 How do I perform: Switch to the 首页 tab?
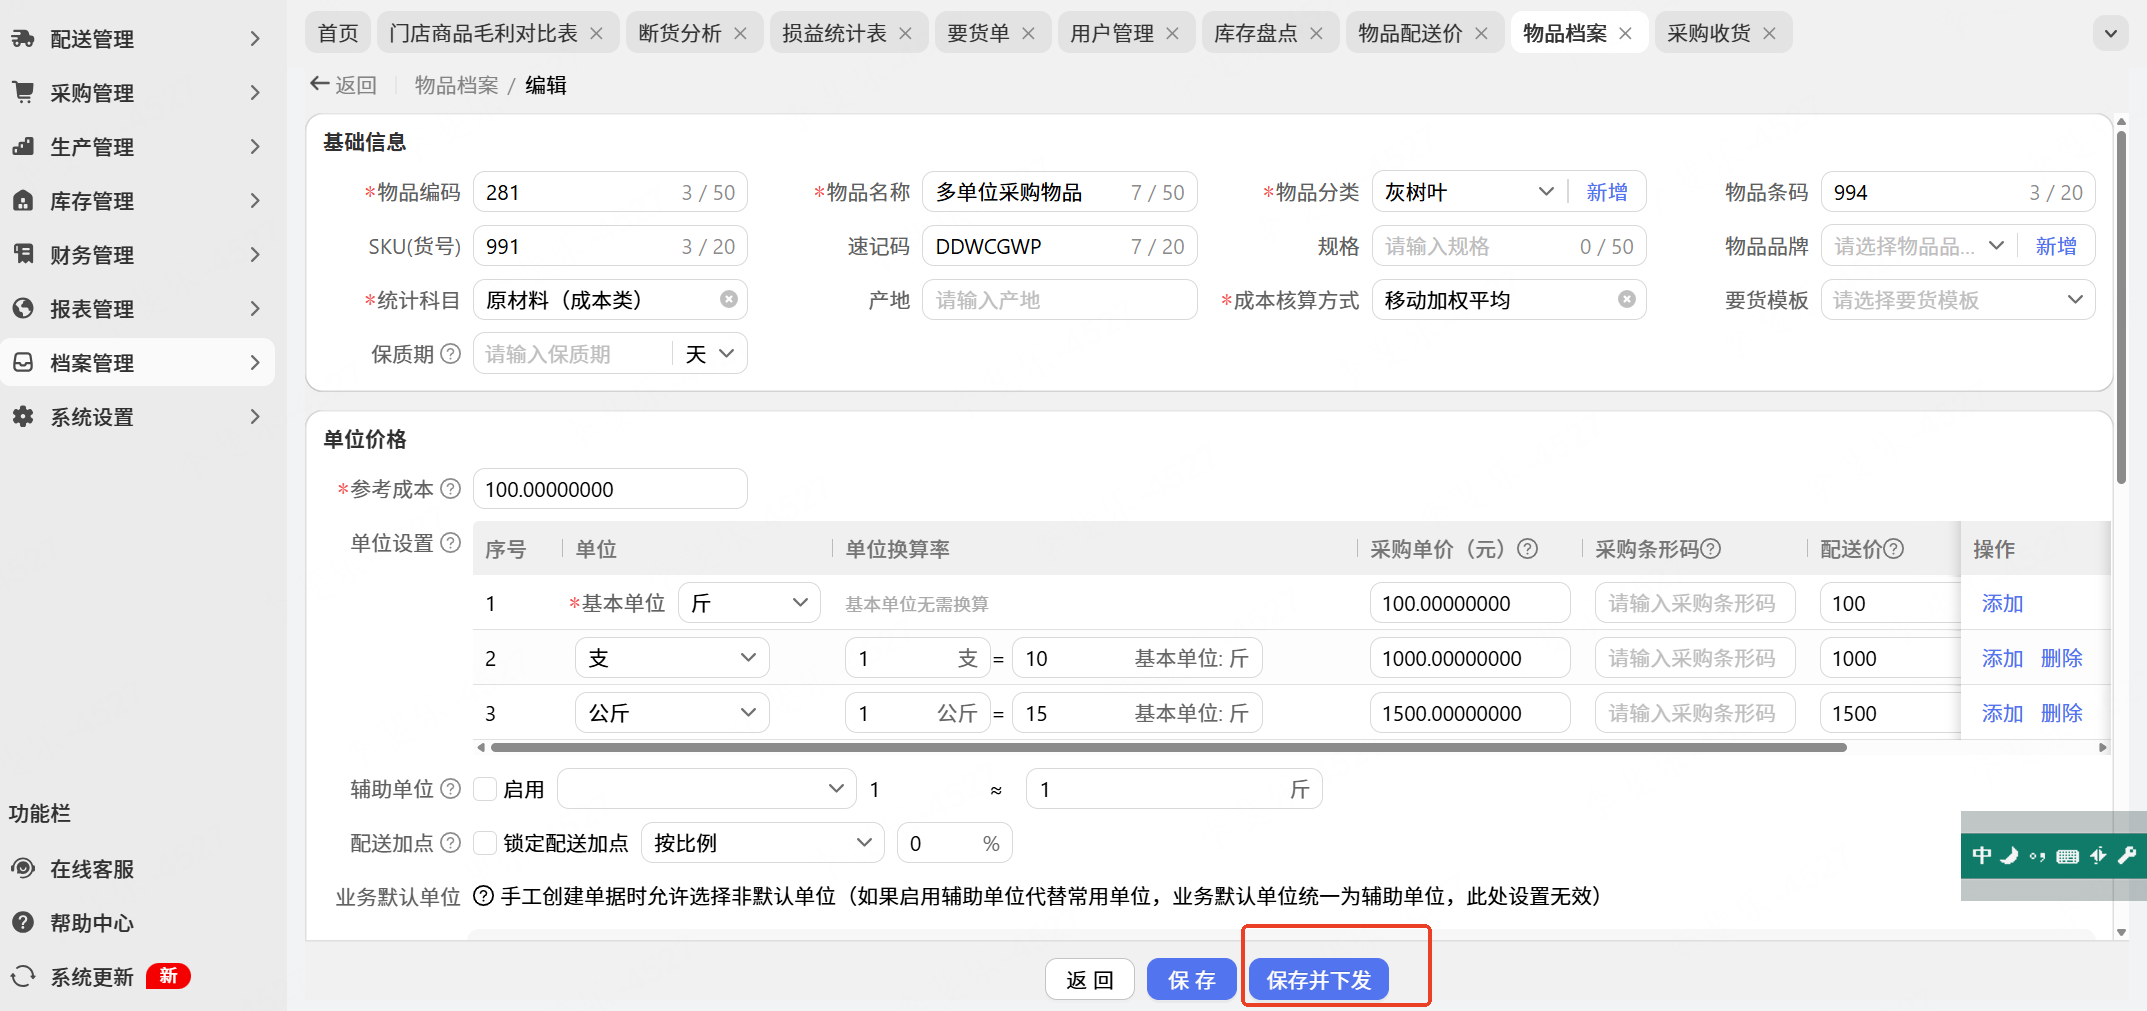pos(338,34)
